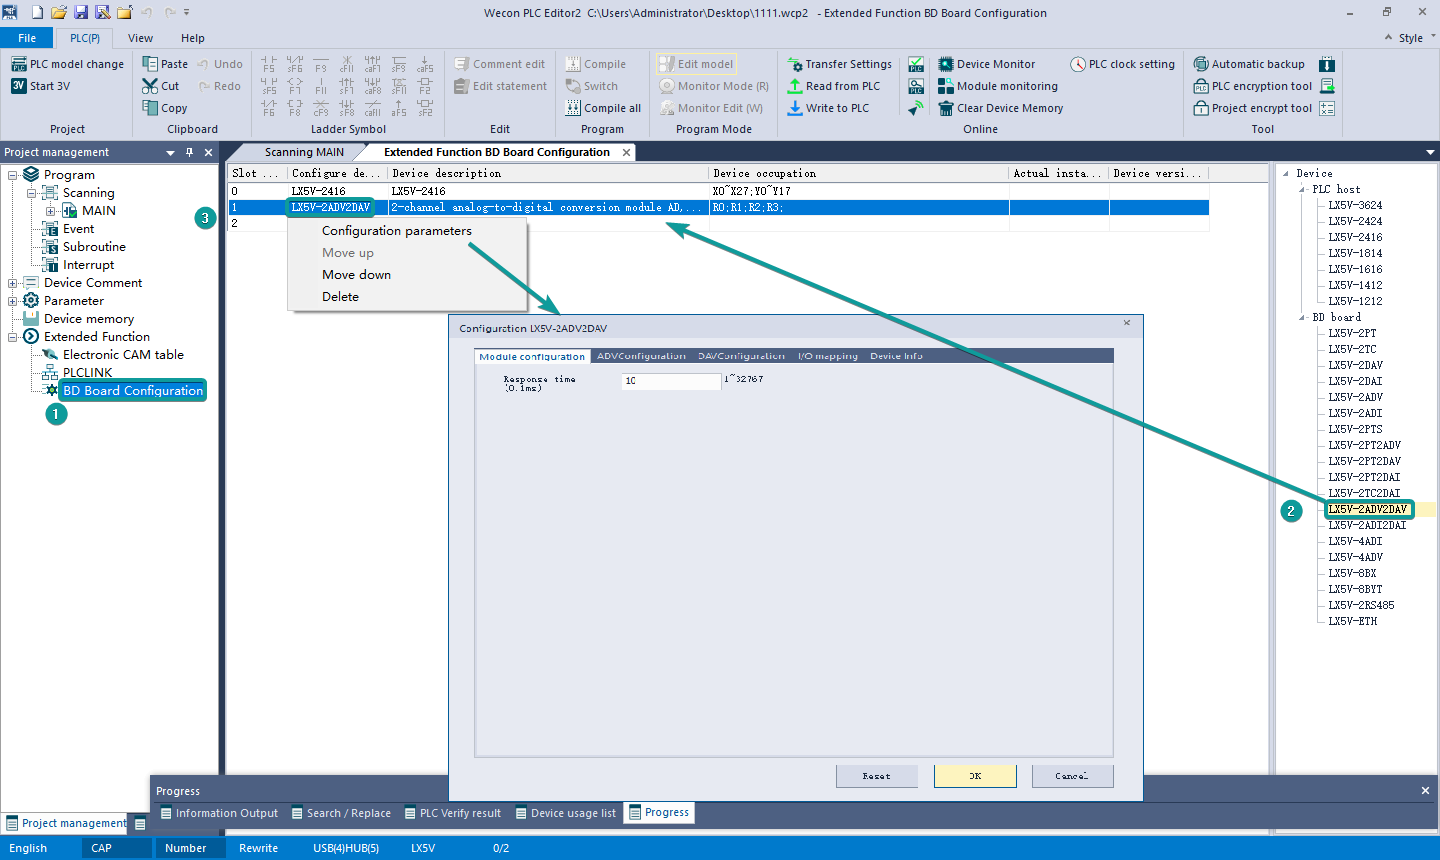Open the File menu
This screenshot has width=1440, height=860.
coord(27,38)
